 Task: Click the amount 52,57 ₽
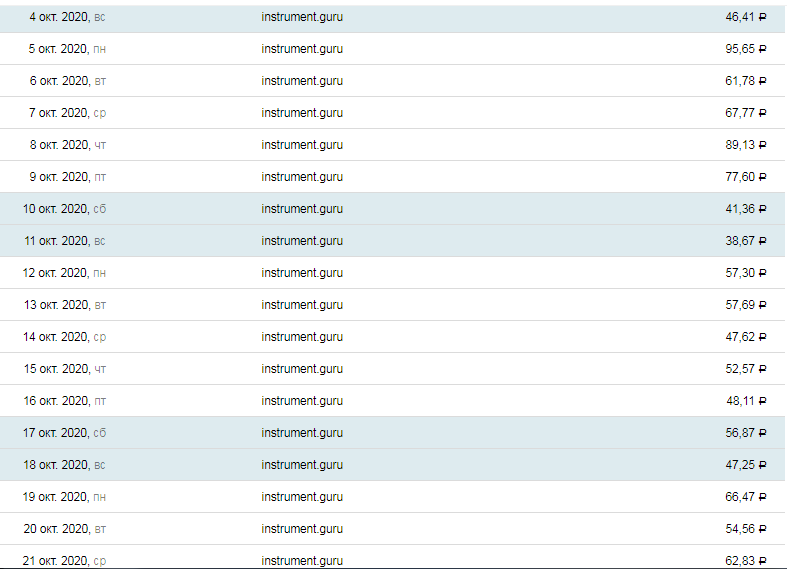coord(746,369)
